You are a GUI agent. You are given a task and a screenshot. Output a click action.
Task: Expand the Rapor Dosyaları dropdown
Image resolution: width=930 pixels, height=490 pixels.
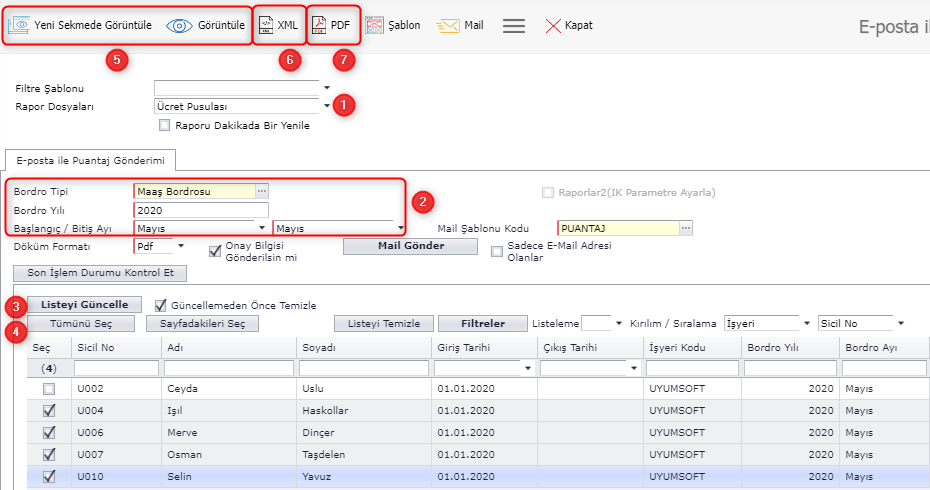pyautogui.click(x=327, y=106)
